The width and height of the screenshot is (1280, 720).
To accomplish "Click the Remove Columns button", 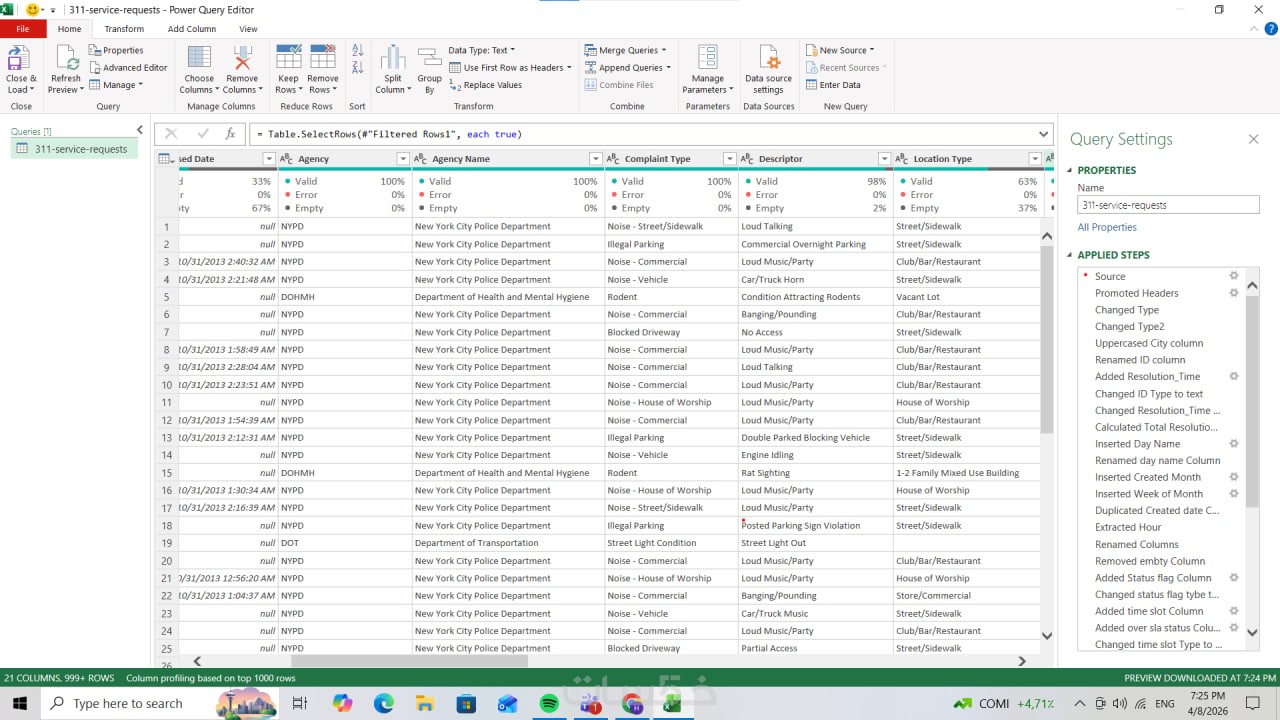I will (x=242, y=69).
